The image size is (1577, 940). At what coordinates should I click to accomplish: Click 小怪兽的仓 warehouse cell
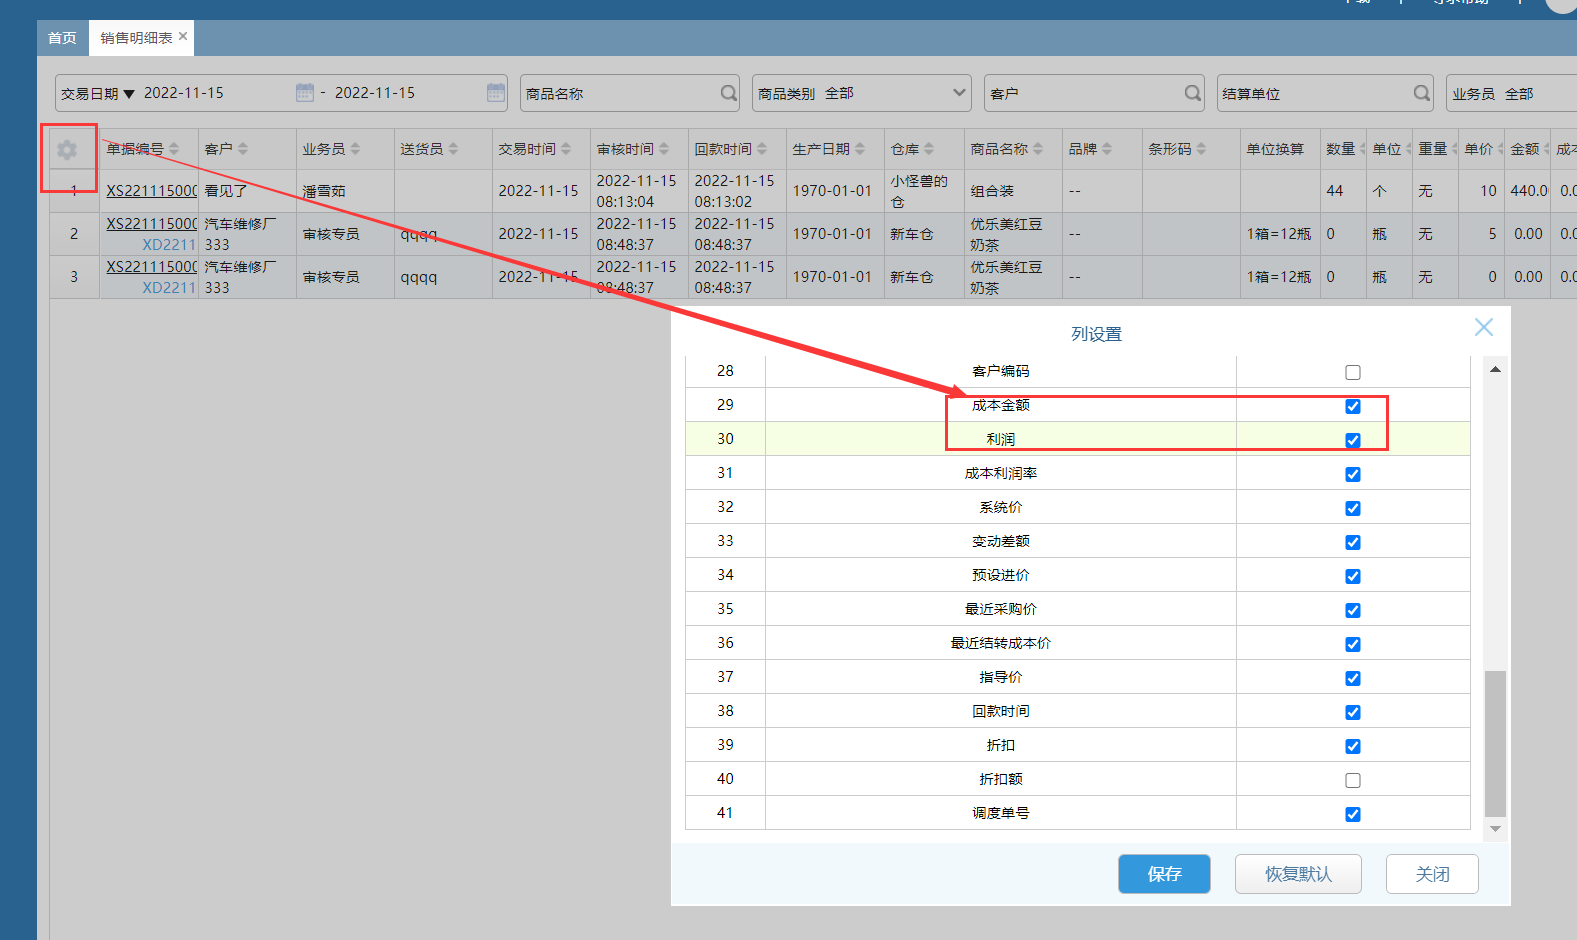tap(924, 190)
